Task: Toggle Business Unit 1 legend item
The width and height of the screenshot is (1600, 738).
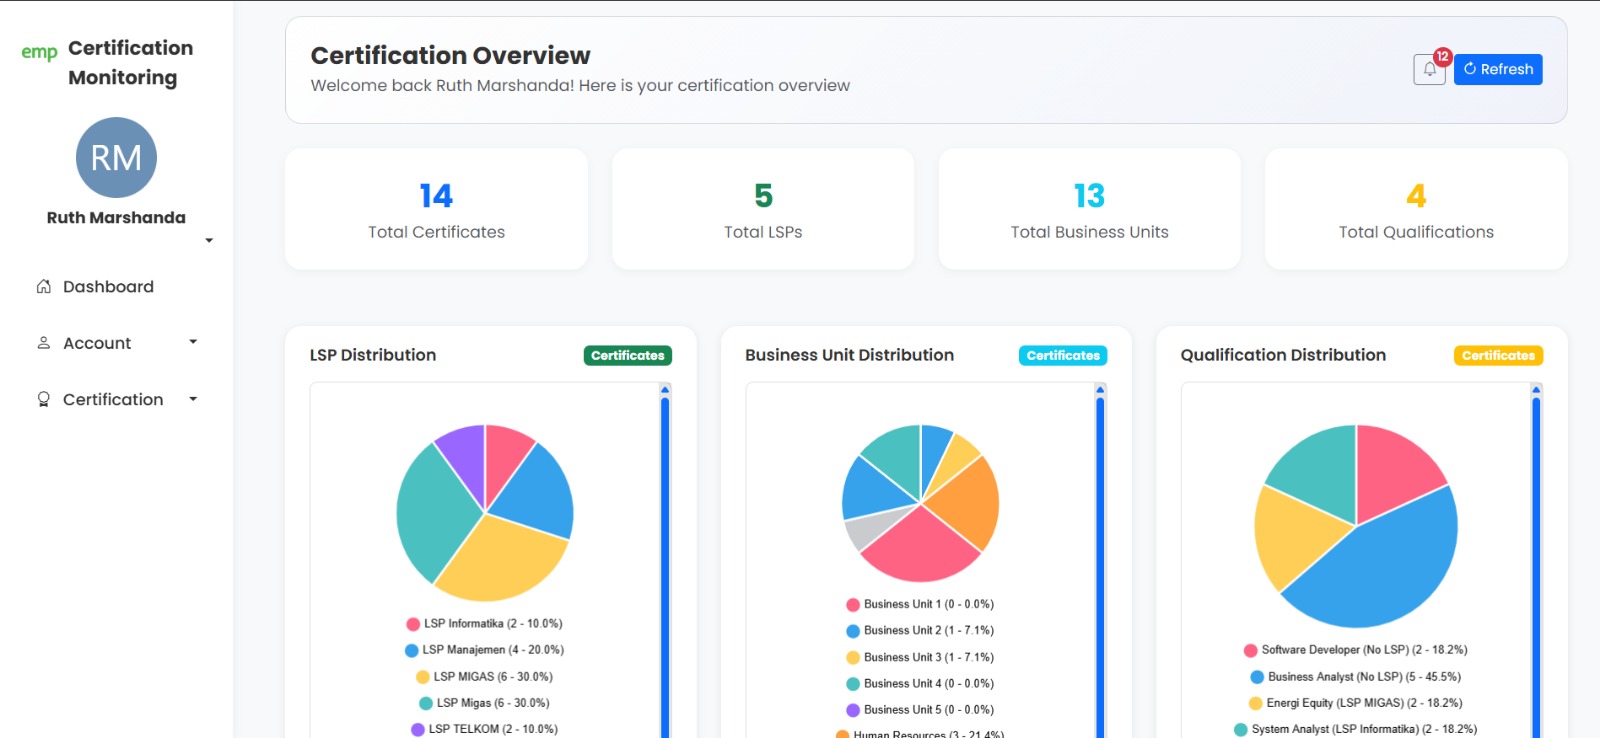Action: click(x=920, y=604)
